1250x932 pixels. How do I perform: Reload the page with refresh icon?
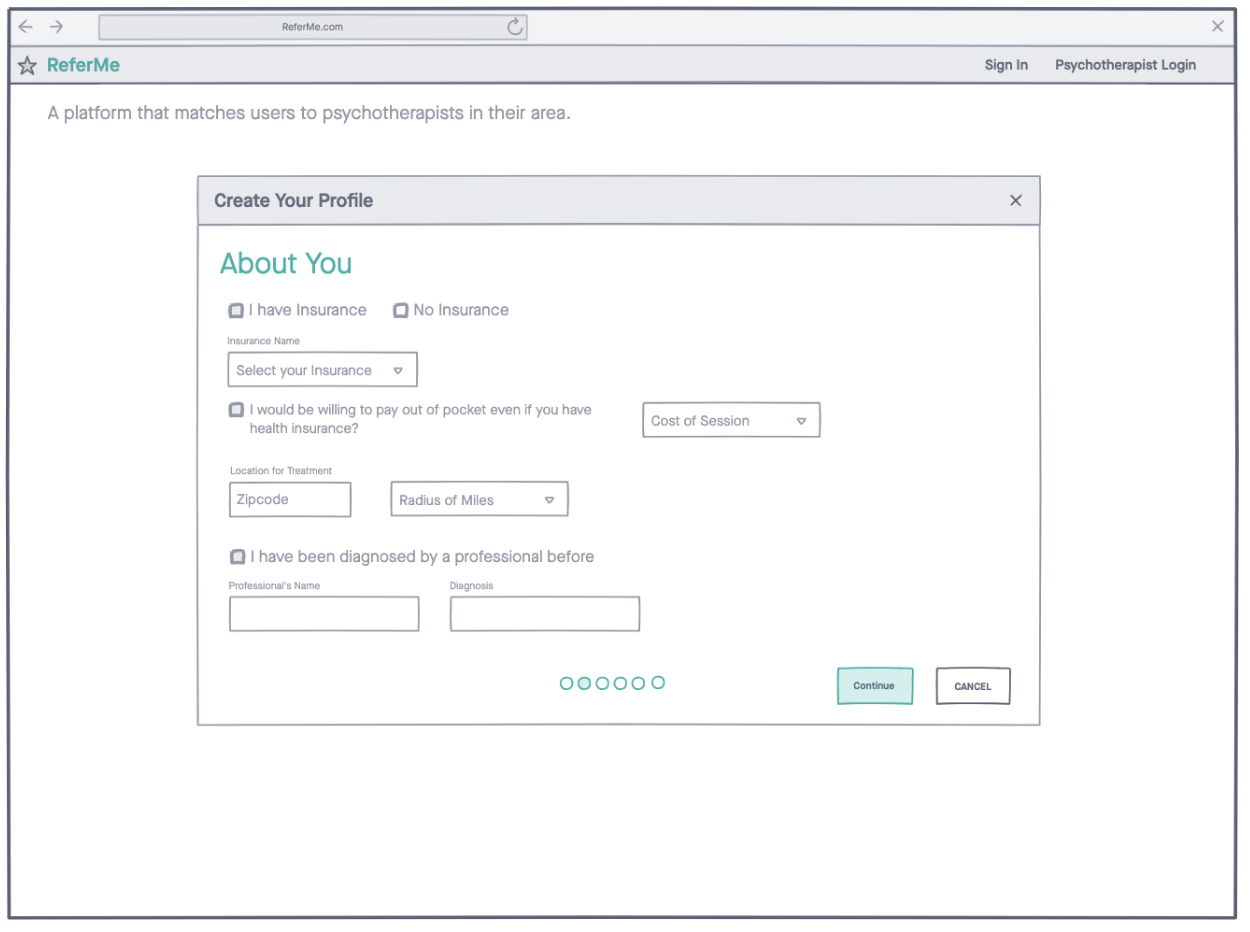click(x=515, y=27)
